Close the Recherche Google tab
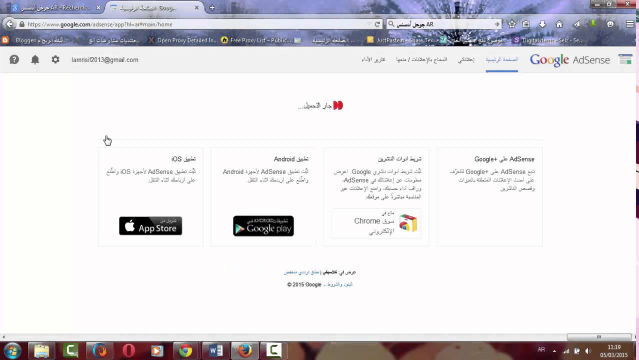The width and height of the screenshot is (639, 360). pos(98,7)
